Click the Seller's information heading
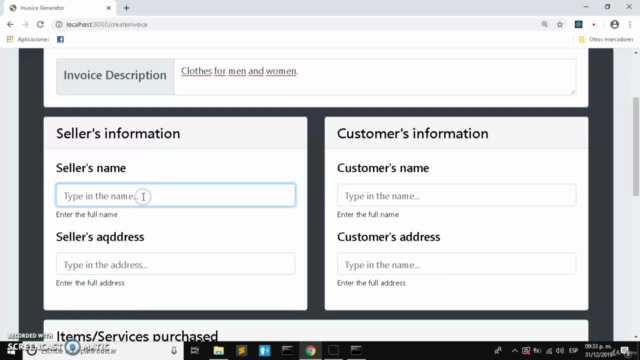The height and width of the screenshot is (360, 640). [x=118, y=133]
